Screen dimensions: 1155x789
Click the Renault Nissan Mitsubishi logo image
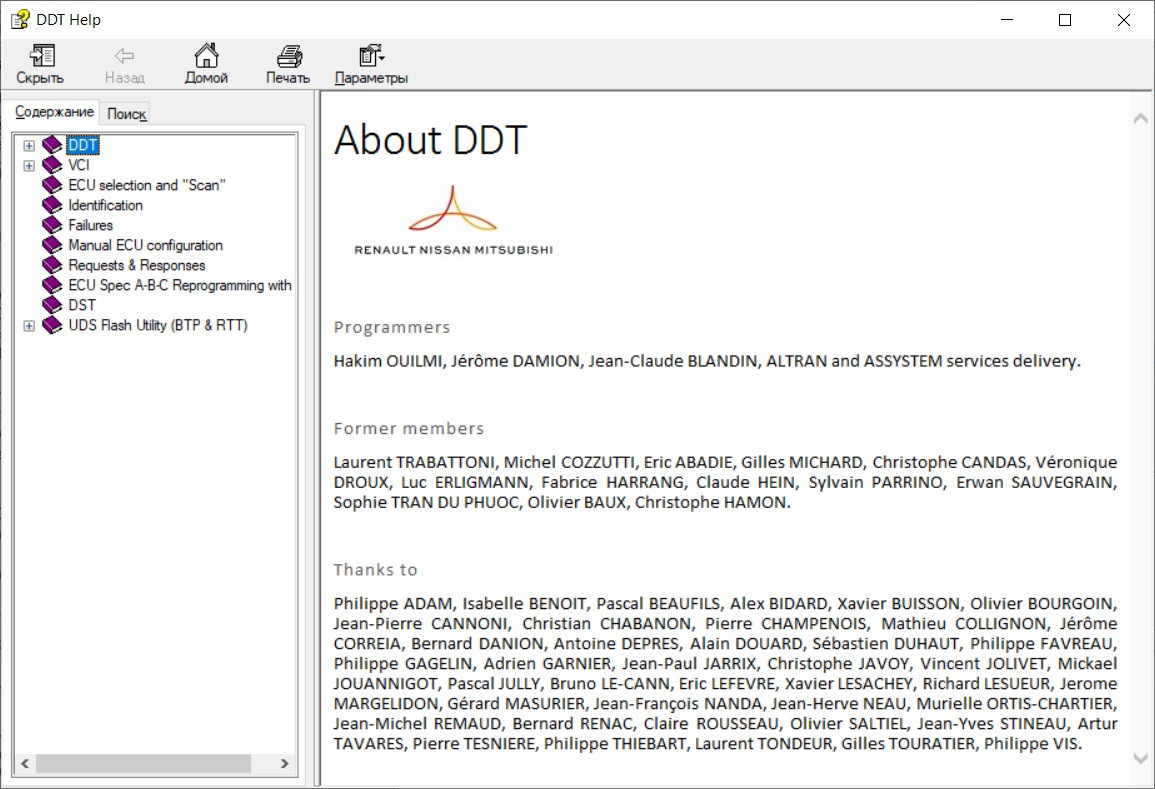click(x=453, y=220)
